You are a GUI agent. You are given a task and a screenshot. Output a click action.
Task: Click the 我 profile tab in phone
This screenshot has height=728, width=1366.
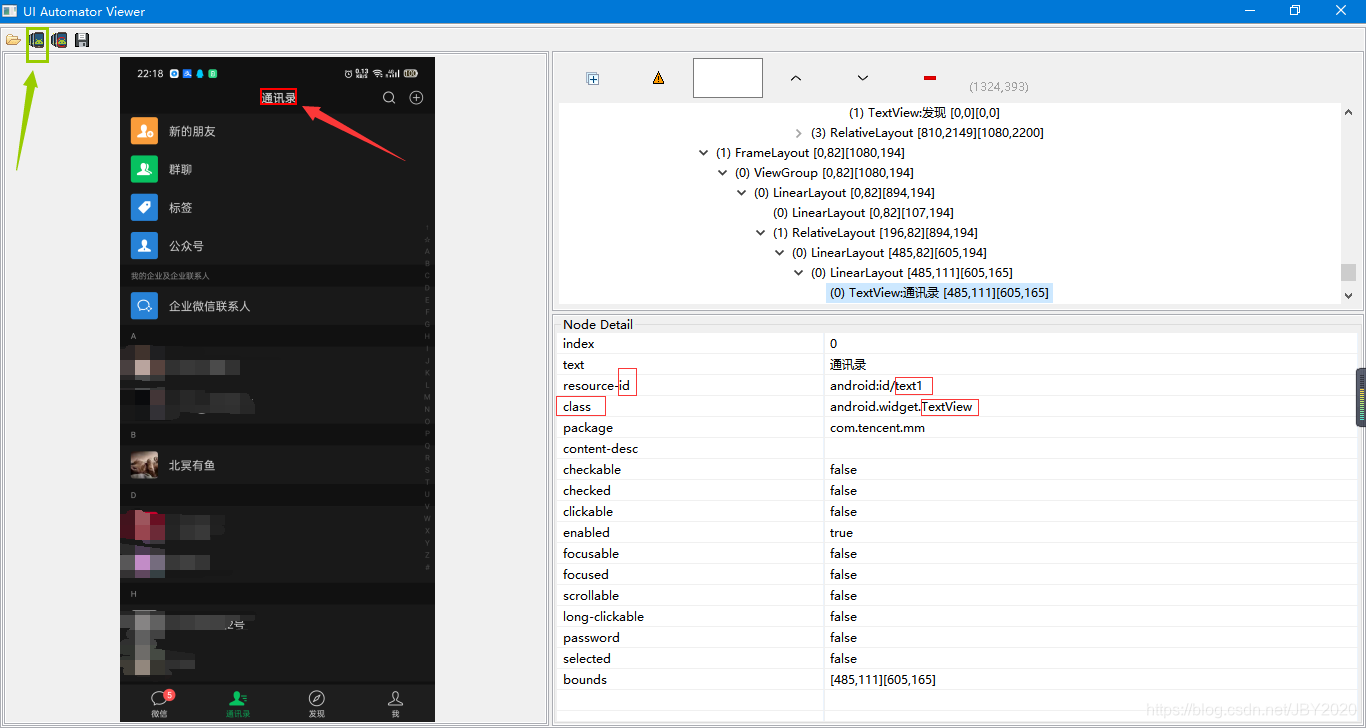click(x=396, y=703)
